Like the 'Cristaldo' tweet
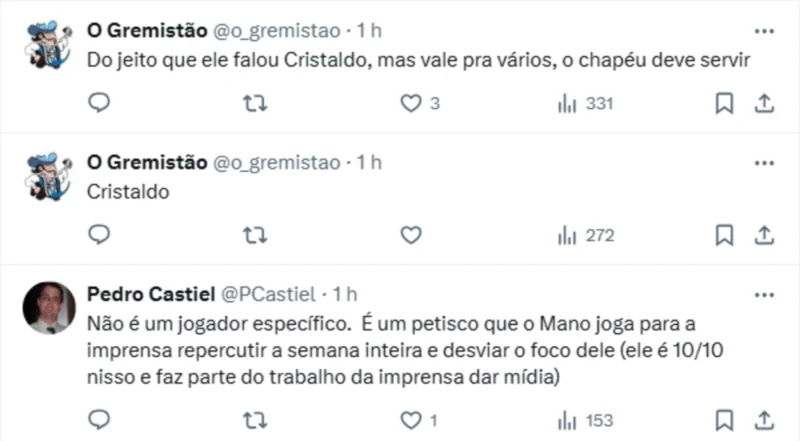 click(x=411, y=235)
